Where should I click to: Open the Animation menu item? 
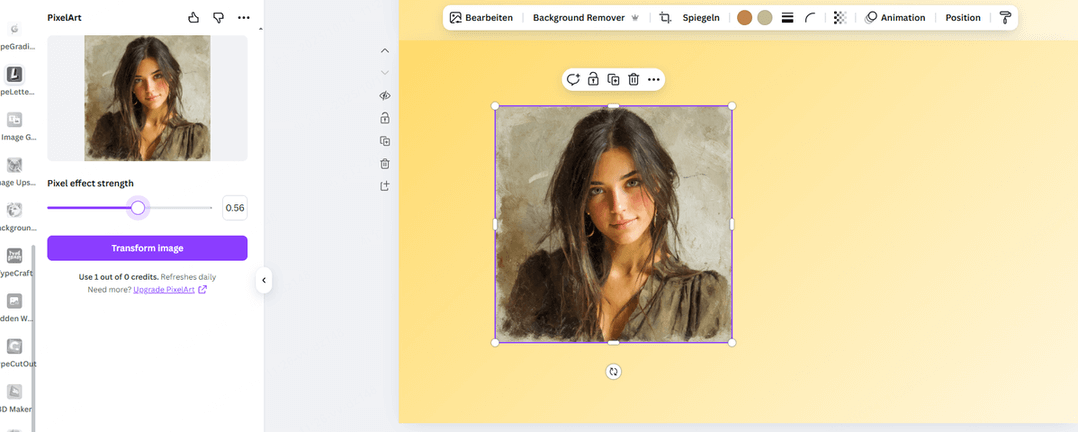(895, 18)
